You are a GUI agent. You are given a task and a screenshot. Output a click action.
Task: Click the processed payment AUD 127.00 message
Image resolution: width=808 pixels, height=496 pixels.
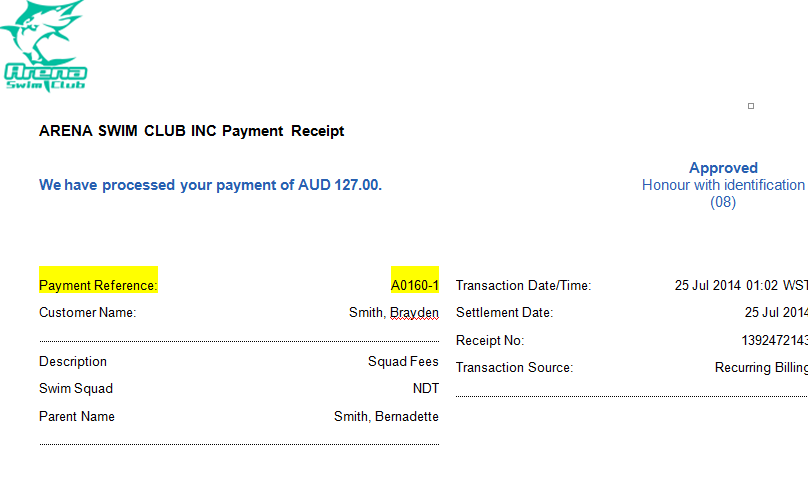pos(210,185)
